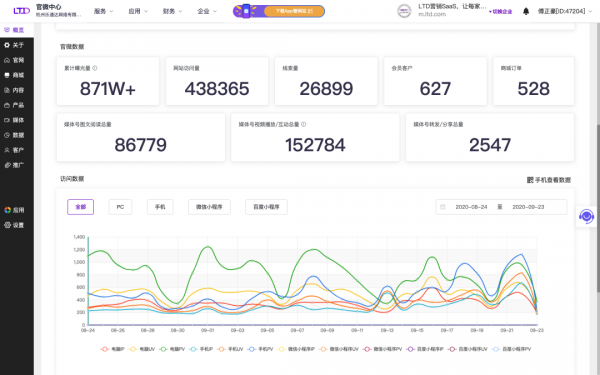Click the LTD logo in header

click(21, 11)
